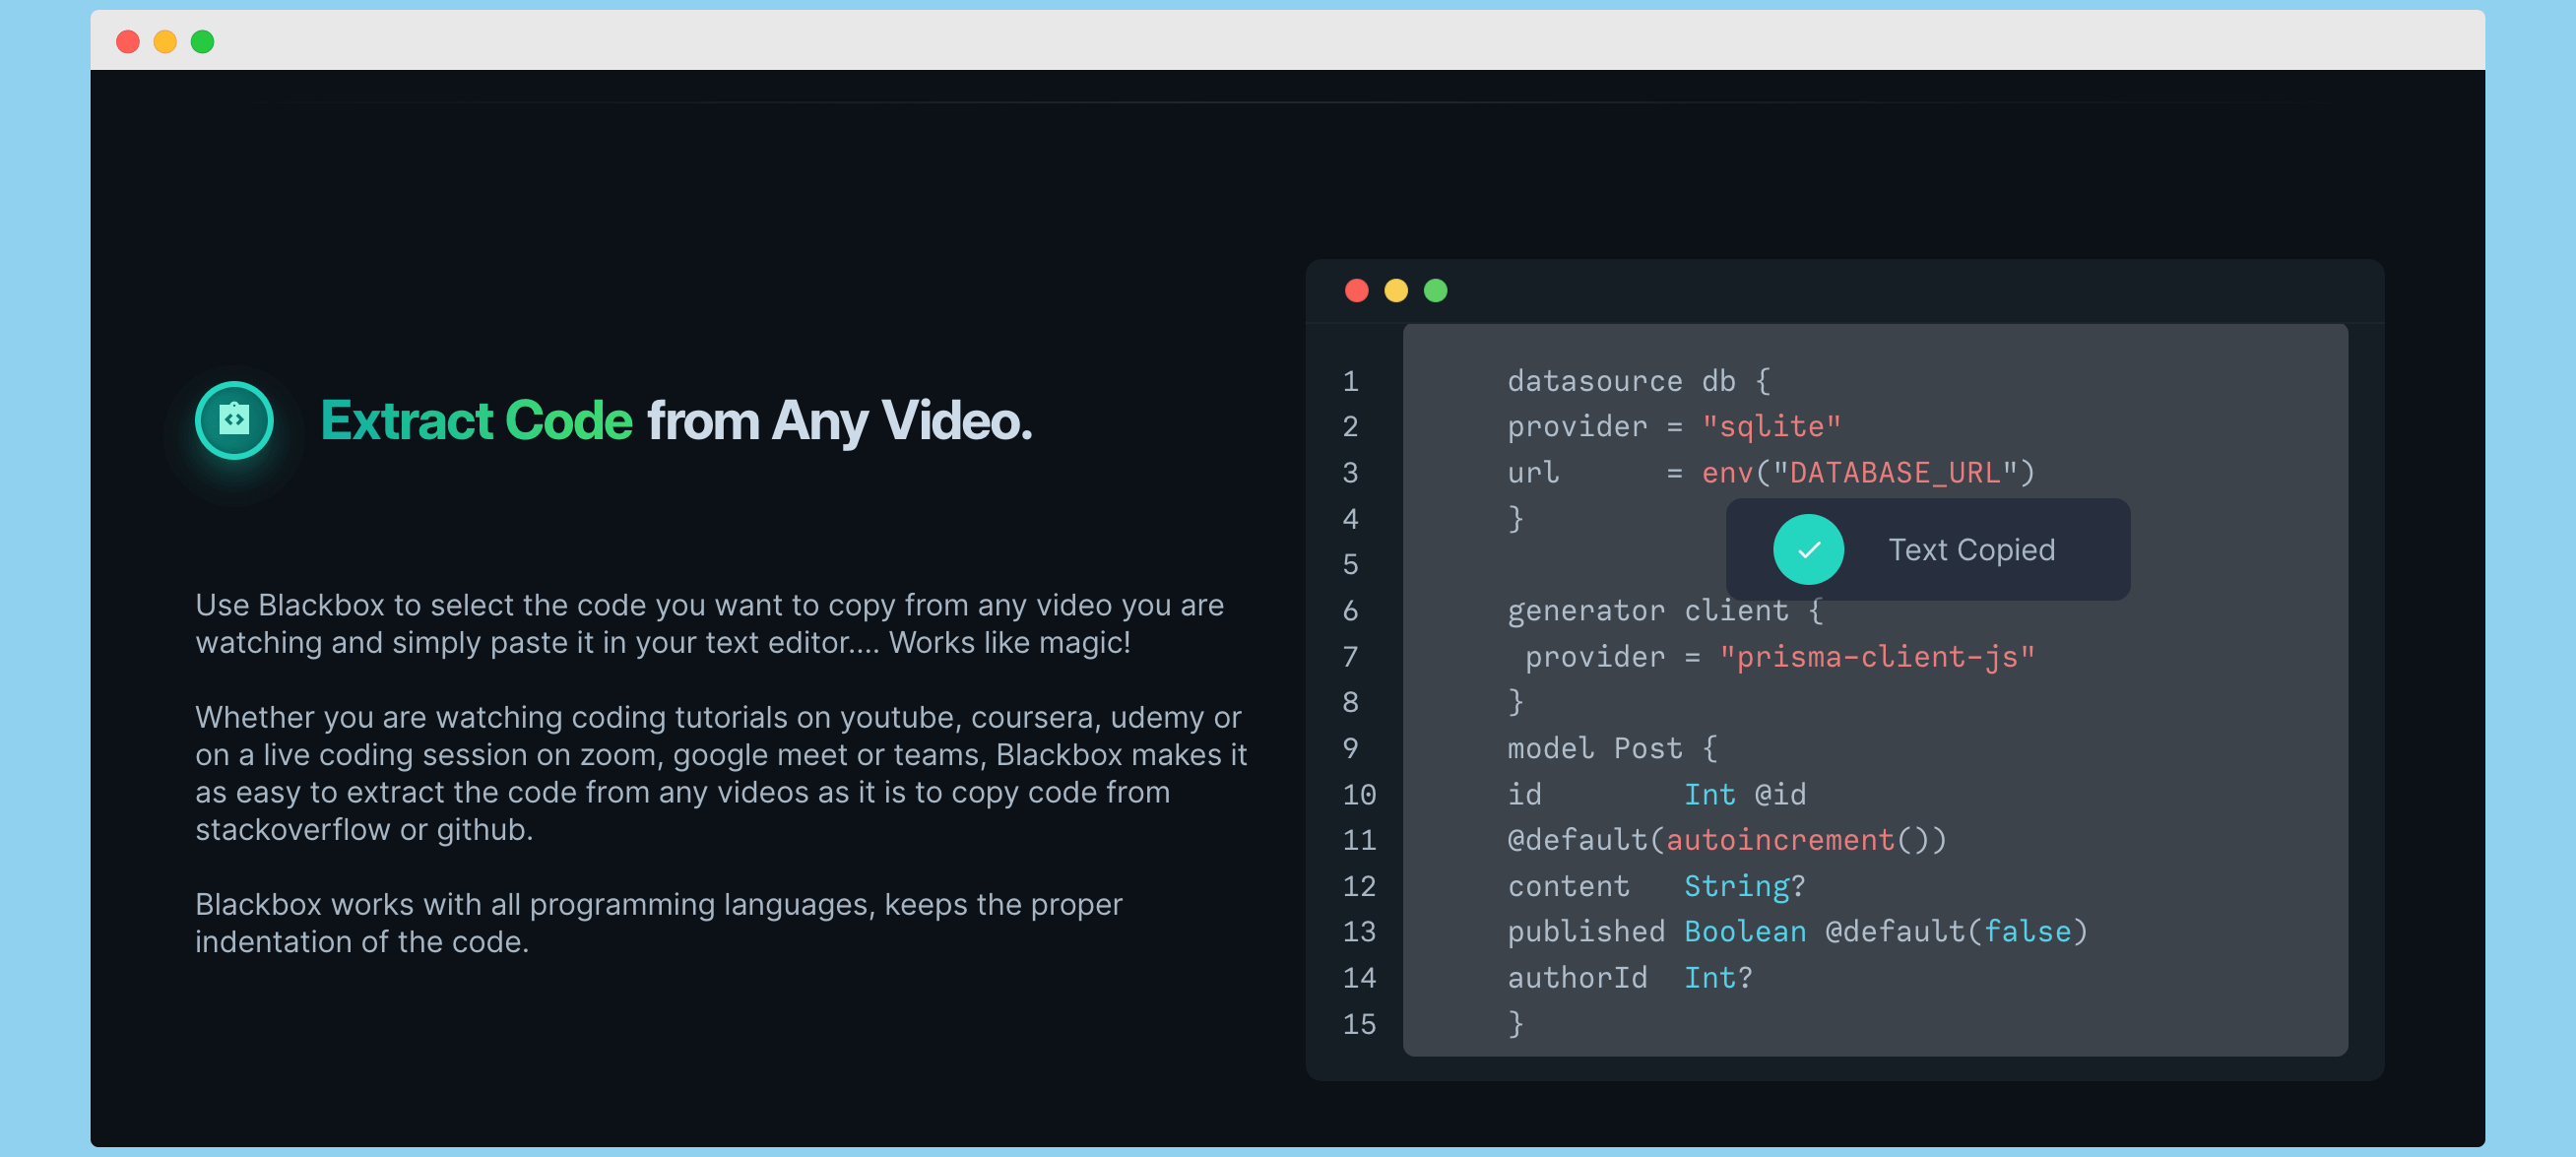Click the "prisma-client-js" string
Screen dimensions: 2576x1157
point(1877,656)
